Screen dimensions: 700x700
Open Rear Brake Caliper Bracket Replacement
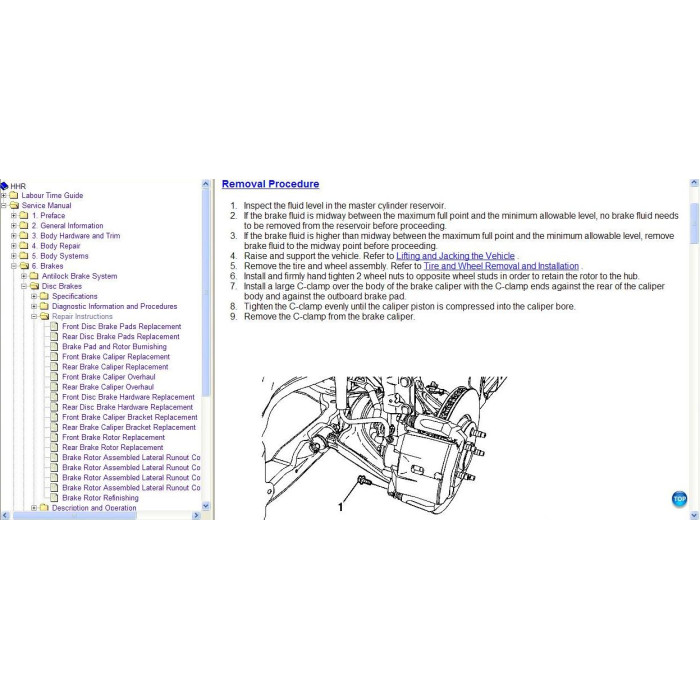click(x=129, y=427)
